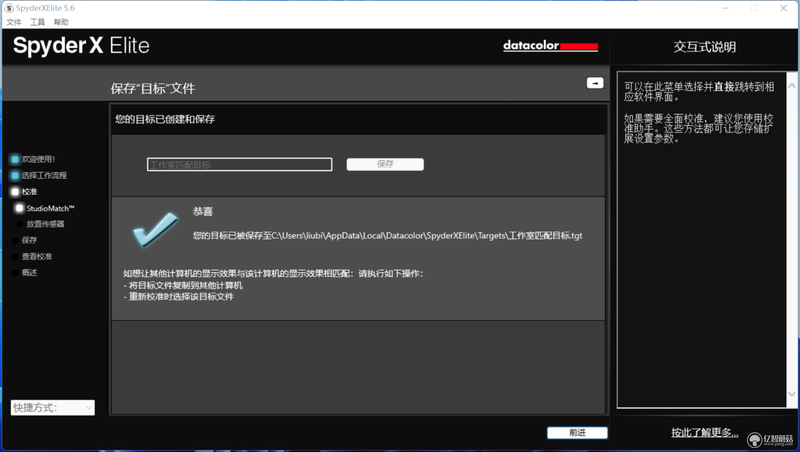
Task: Select the 放置传感器 step
Action: click(x=41, y=224)
